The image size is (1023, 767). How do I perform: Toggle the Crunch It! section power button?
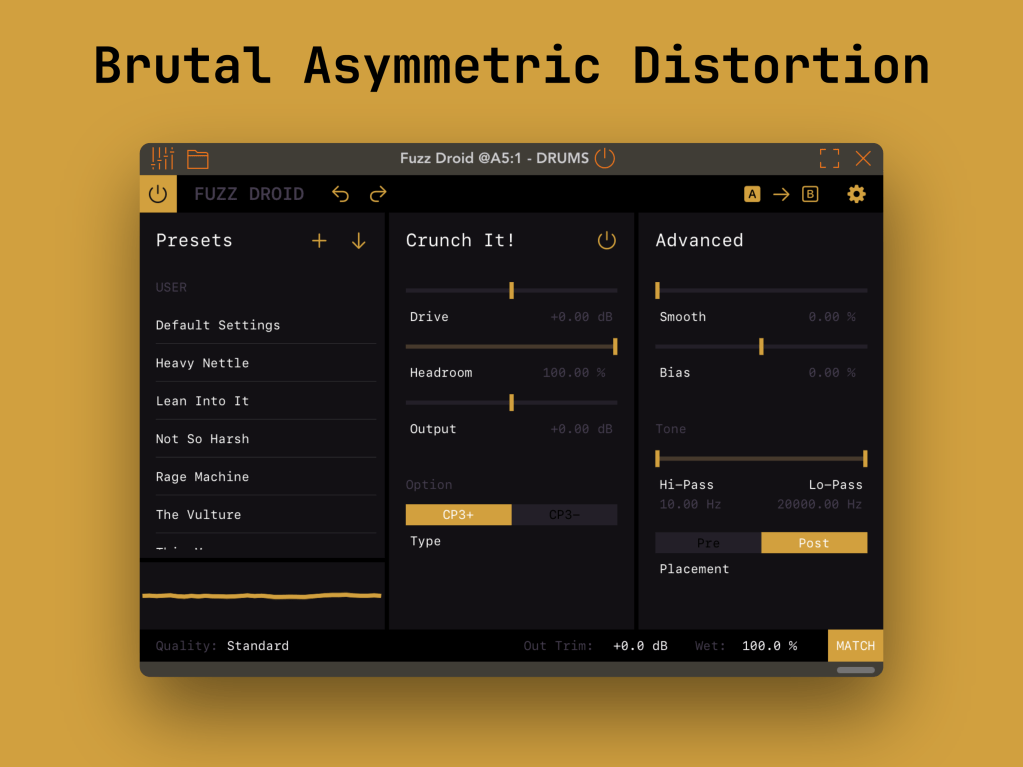pos(607,240)
